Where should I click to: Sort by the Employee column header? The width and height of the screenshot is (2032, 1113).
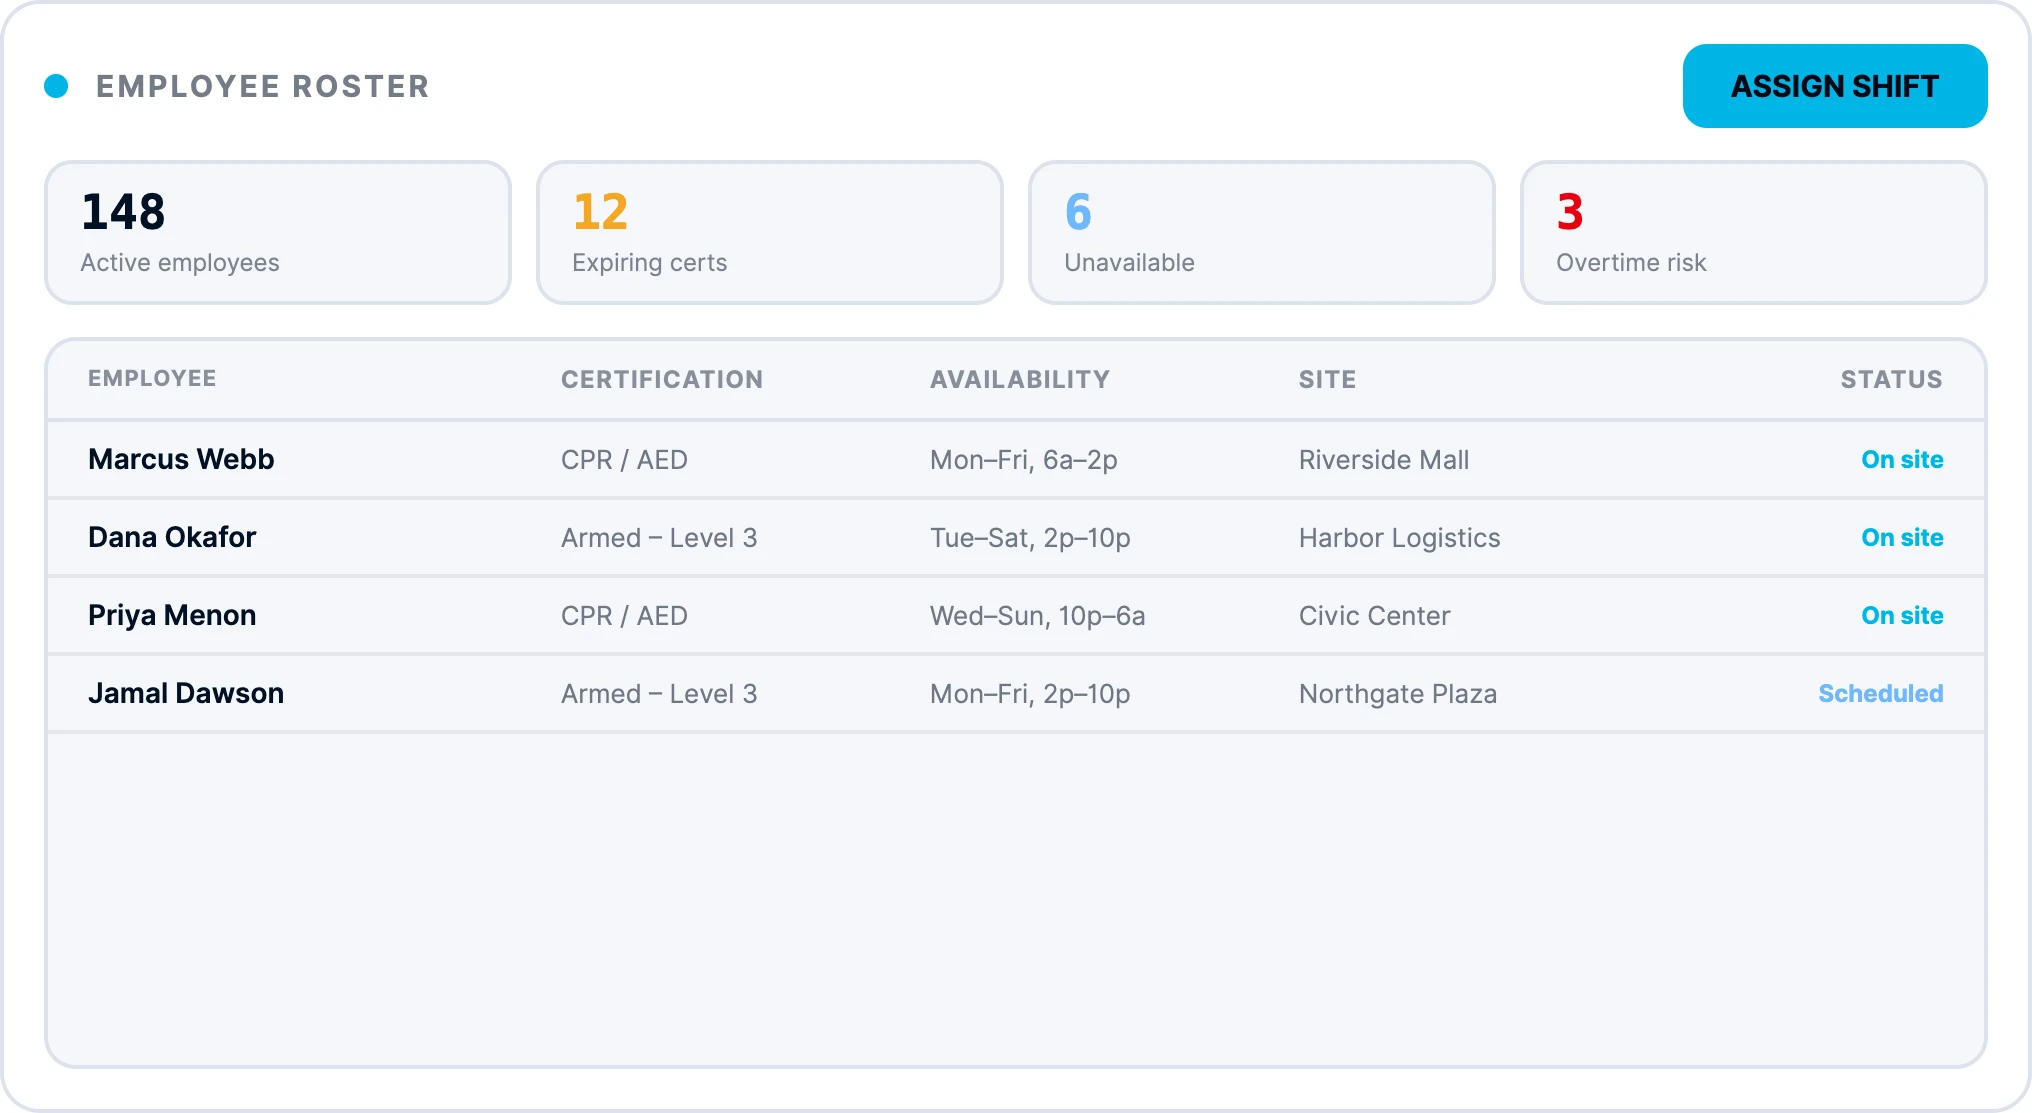[x=152, y=379]
